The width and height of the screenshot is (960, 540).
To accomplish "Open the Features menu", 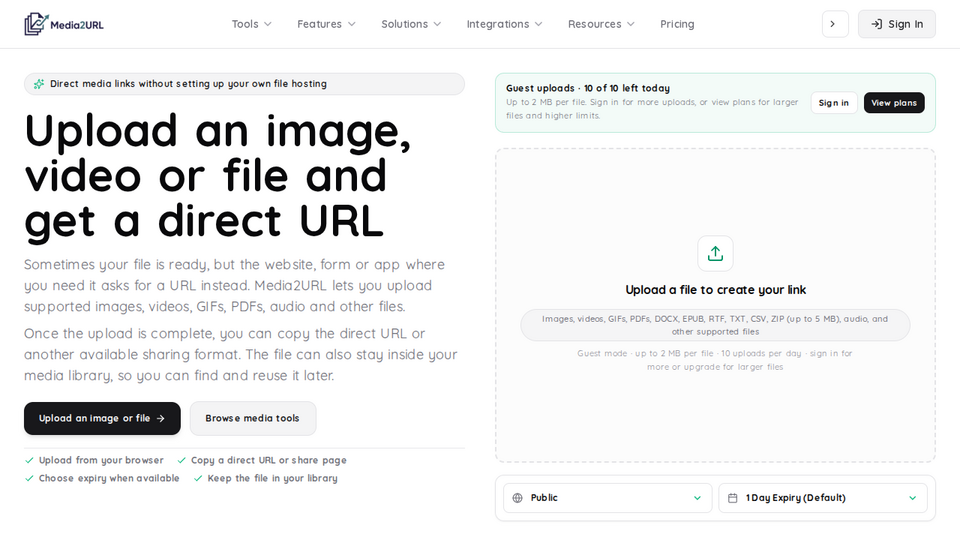I will coord(326,24).
